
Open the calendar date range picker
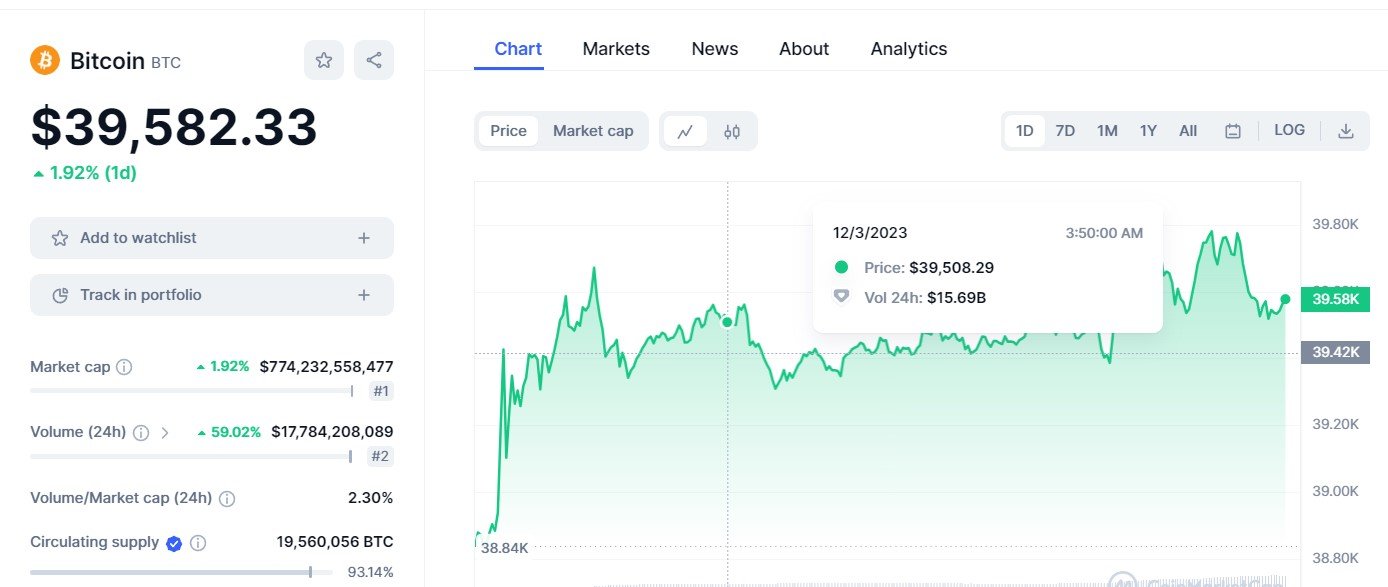click(x=1233, y=131)
